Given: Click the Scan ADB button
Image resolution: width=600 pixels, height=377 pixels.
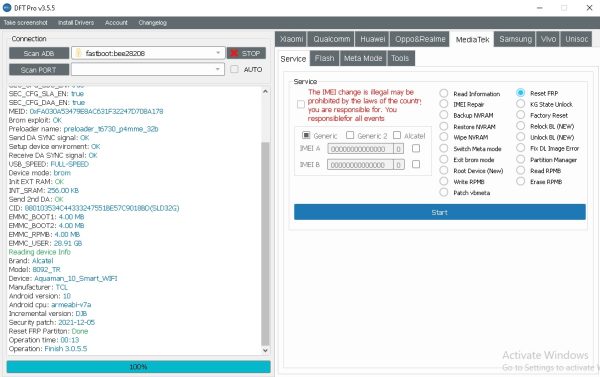Looking at the screenshot, I should 39,53.
